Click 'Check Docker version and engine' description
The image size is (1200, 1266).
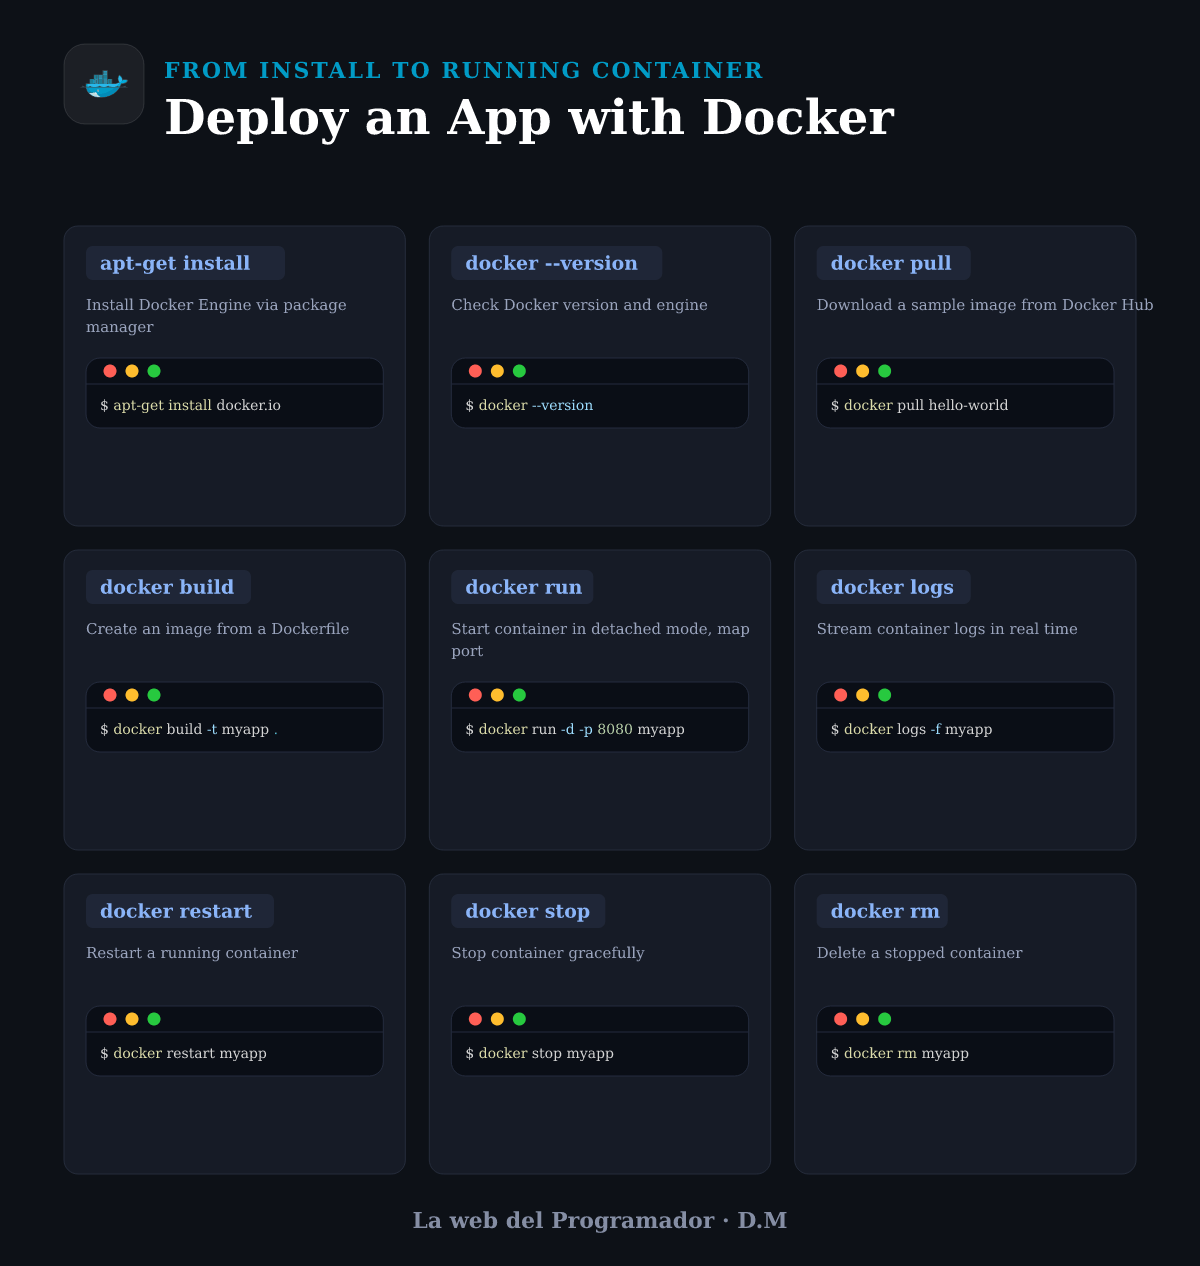(579, 305)
